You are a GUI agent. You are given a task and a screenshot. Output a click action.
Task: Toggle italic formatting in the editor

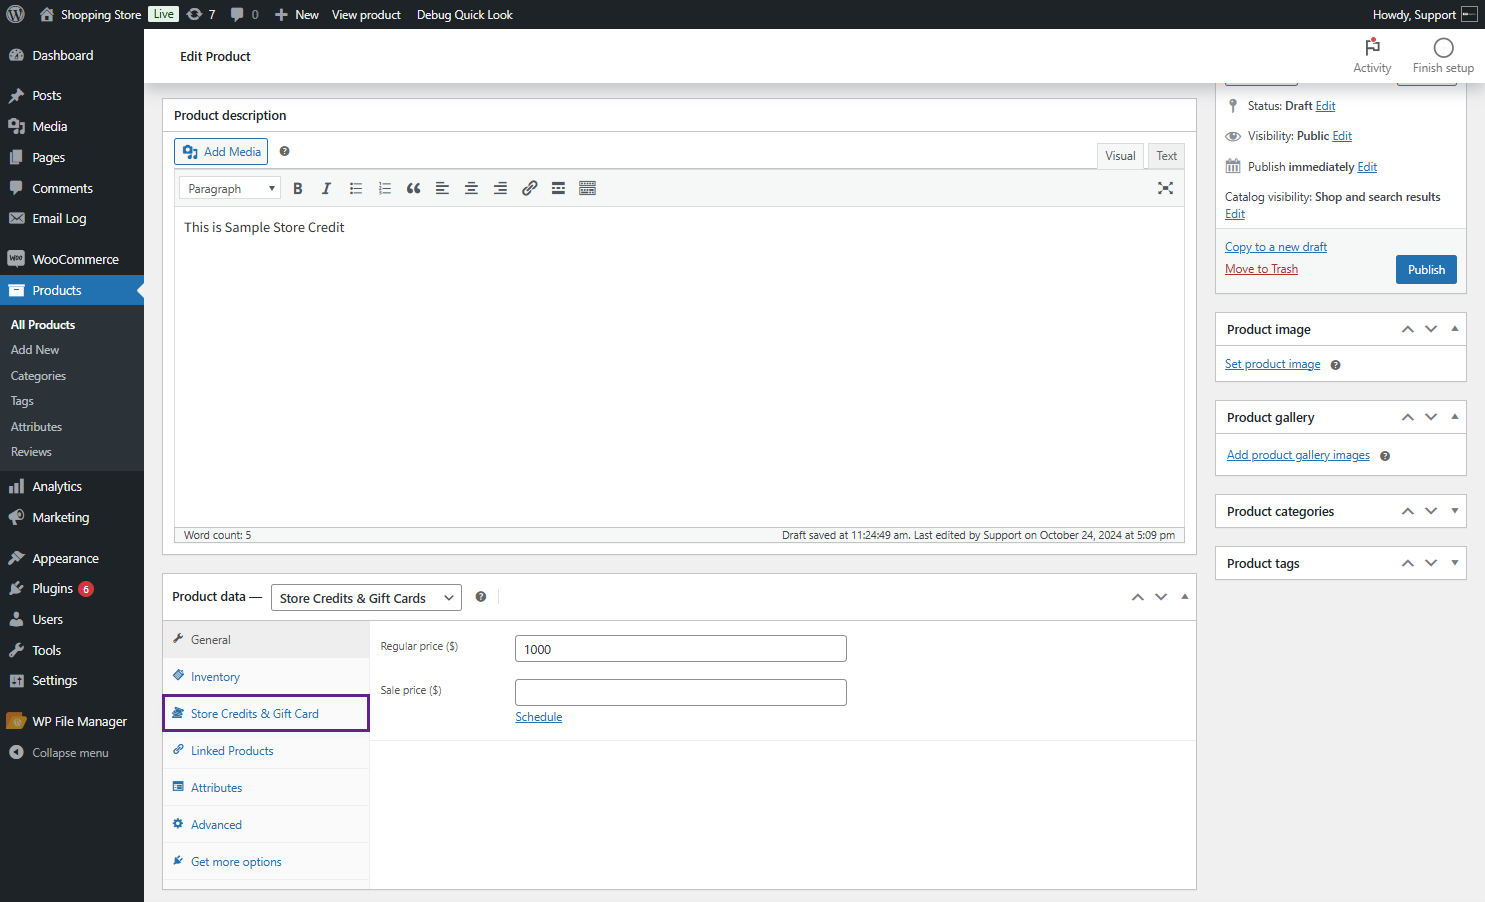coord(326,188)
